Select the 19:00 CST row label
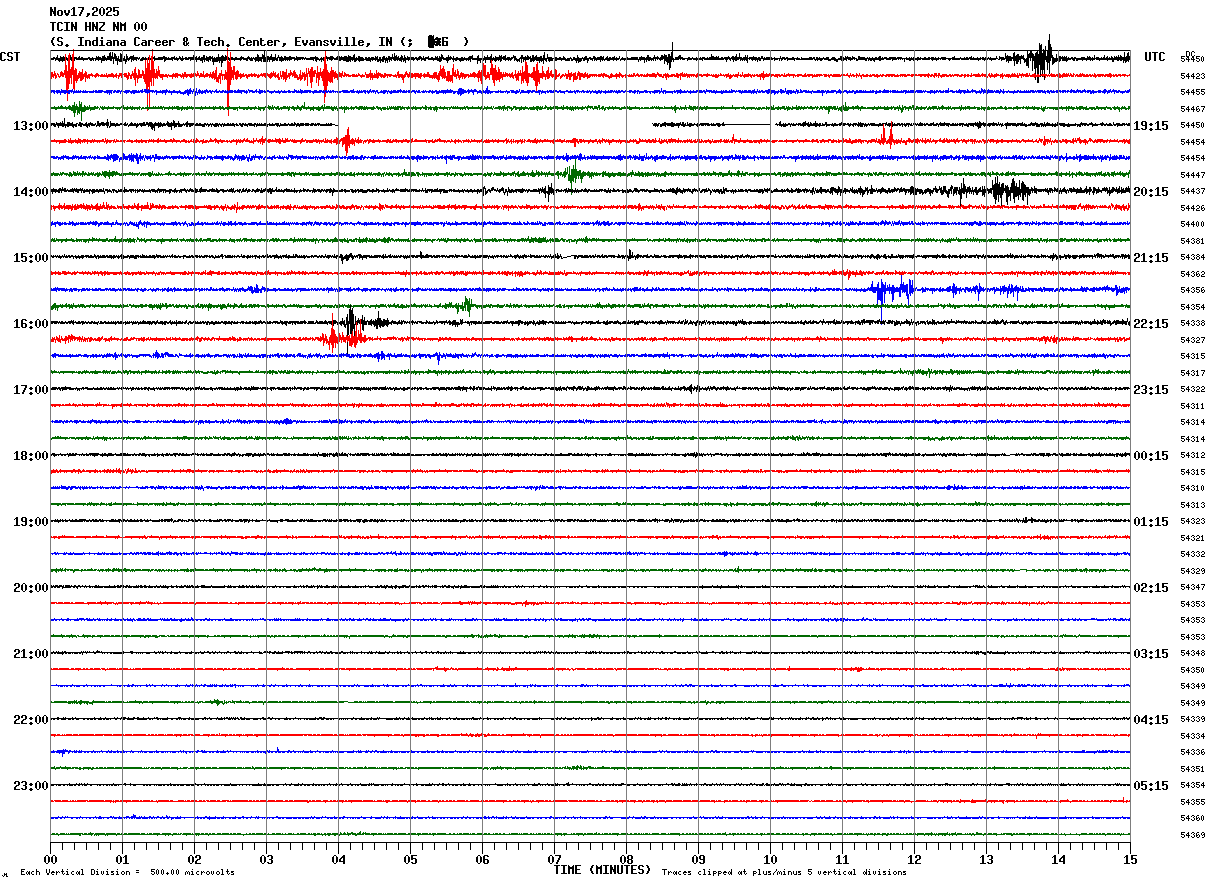 pyautogui.click(x=30, y=522)
